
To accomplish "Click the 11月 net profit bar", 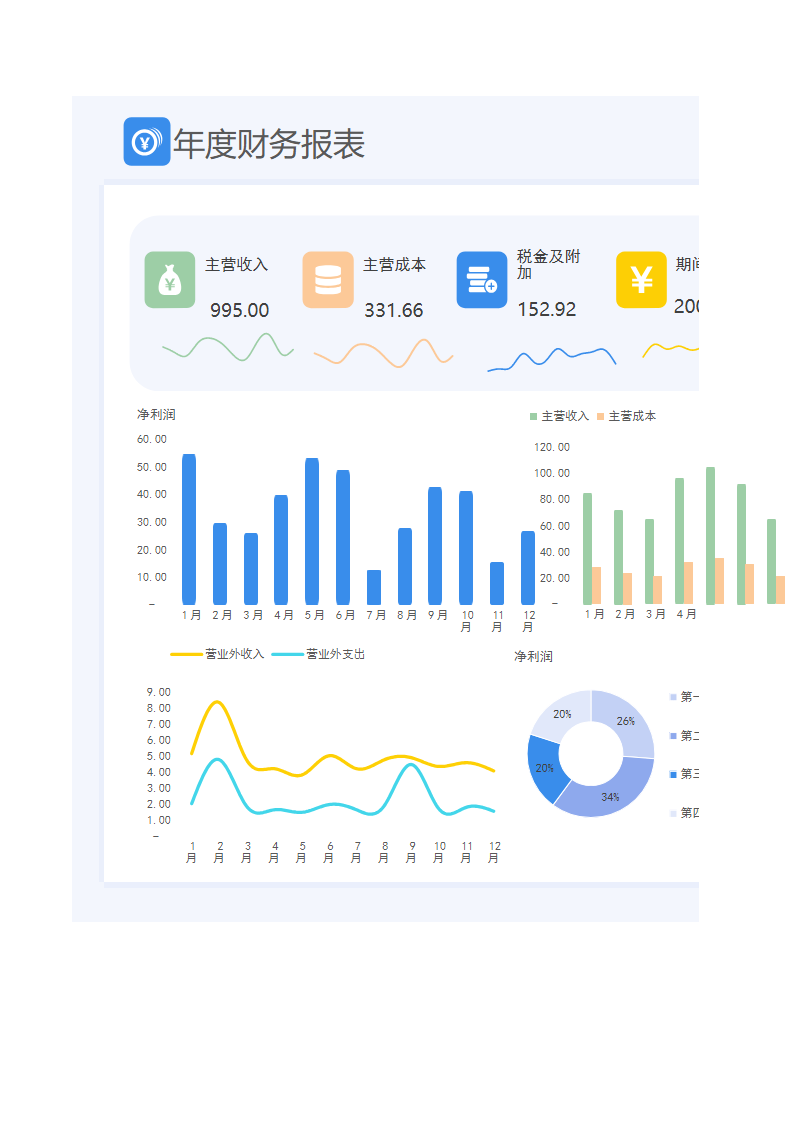I will tap(497, 583).
